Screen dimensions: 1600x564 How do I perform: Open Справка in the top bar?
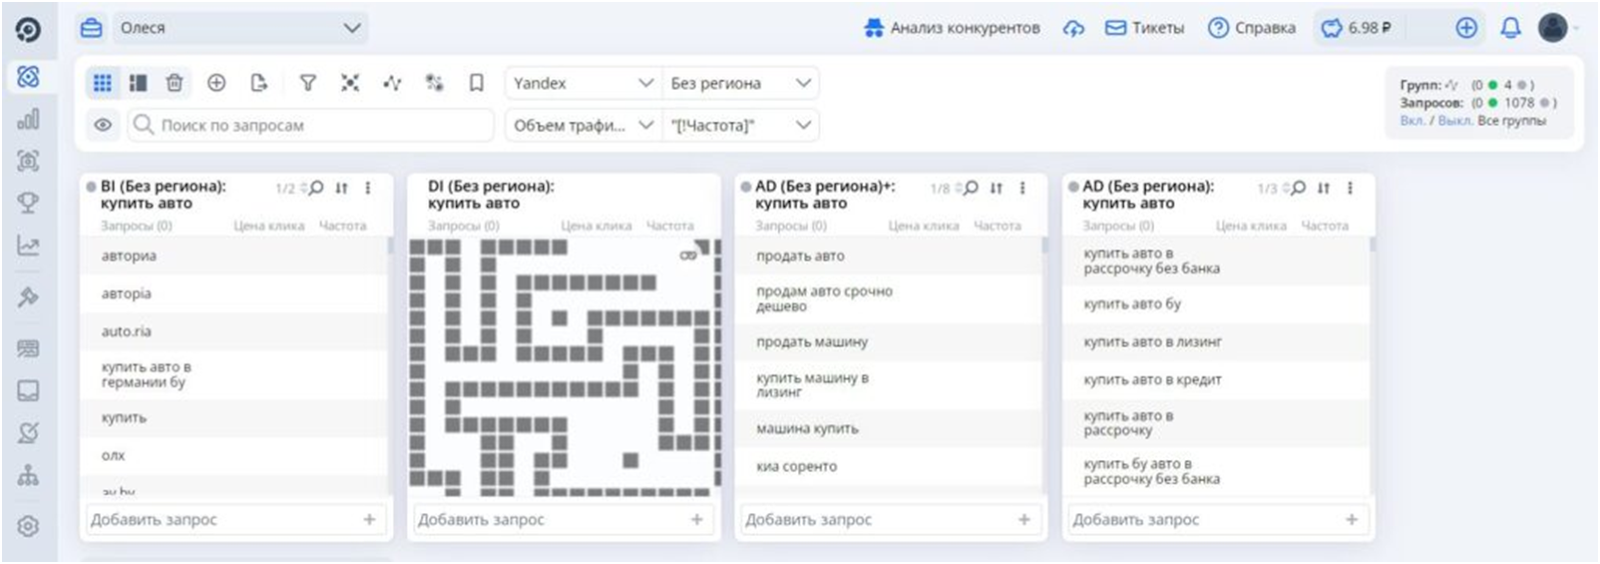point(1252,28)
